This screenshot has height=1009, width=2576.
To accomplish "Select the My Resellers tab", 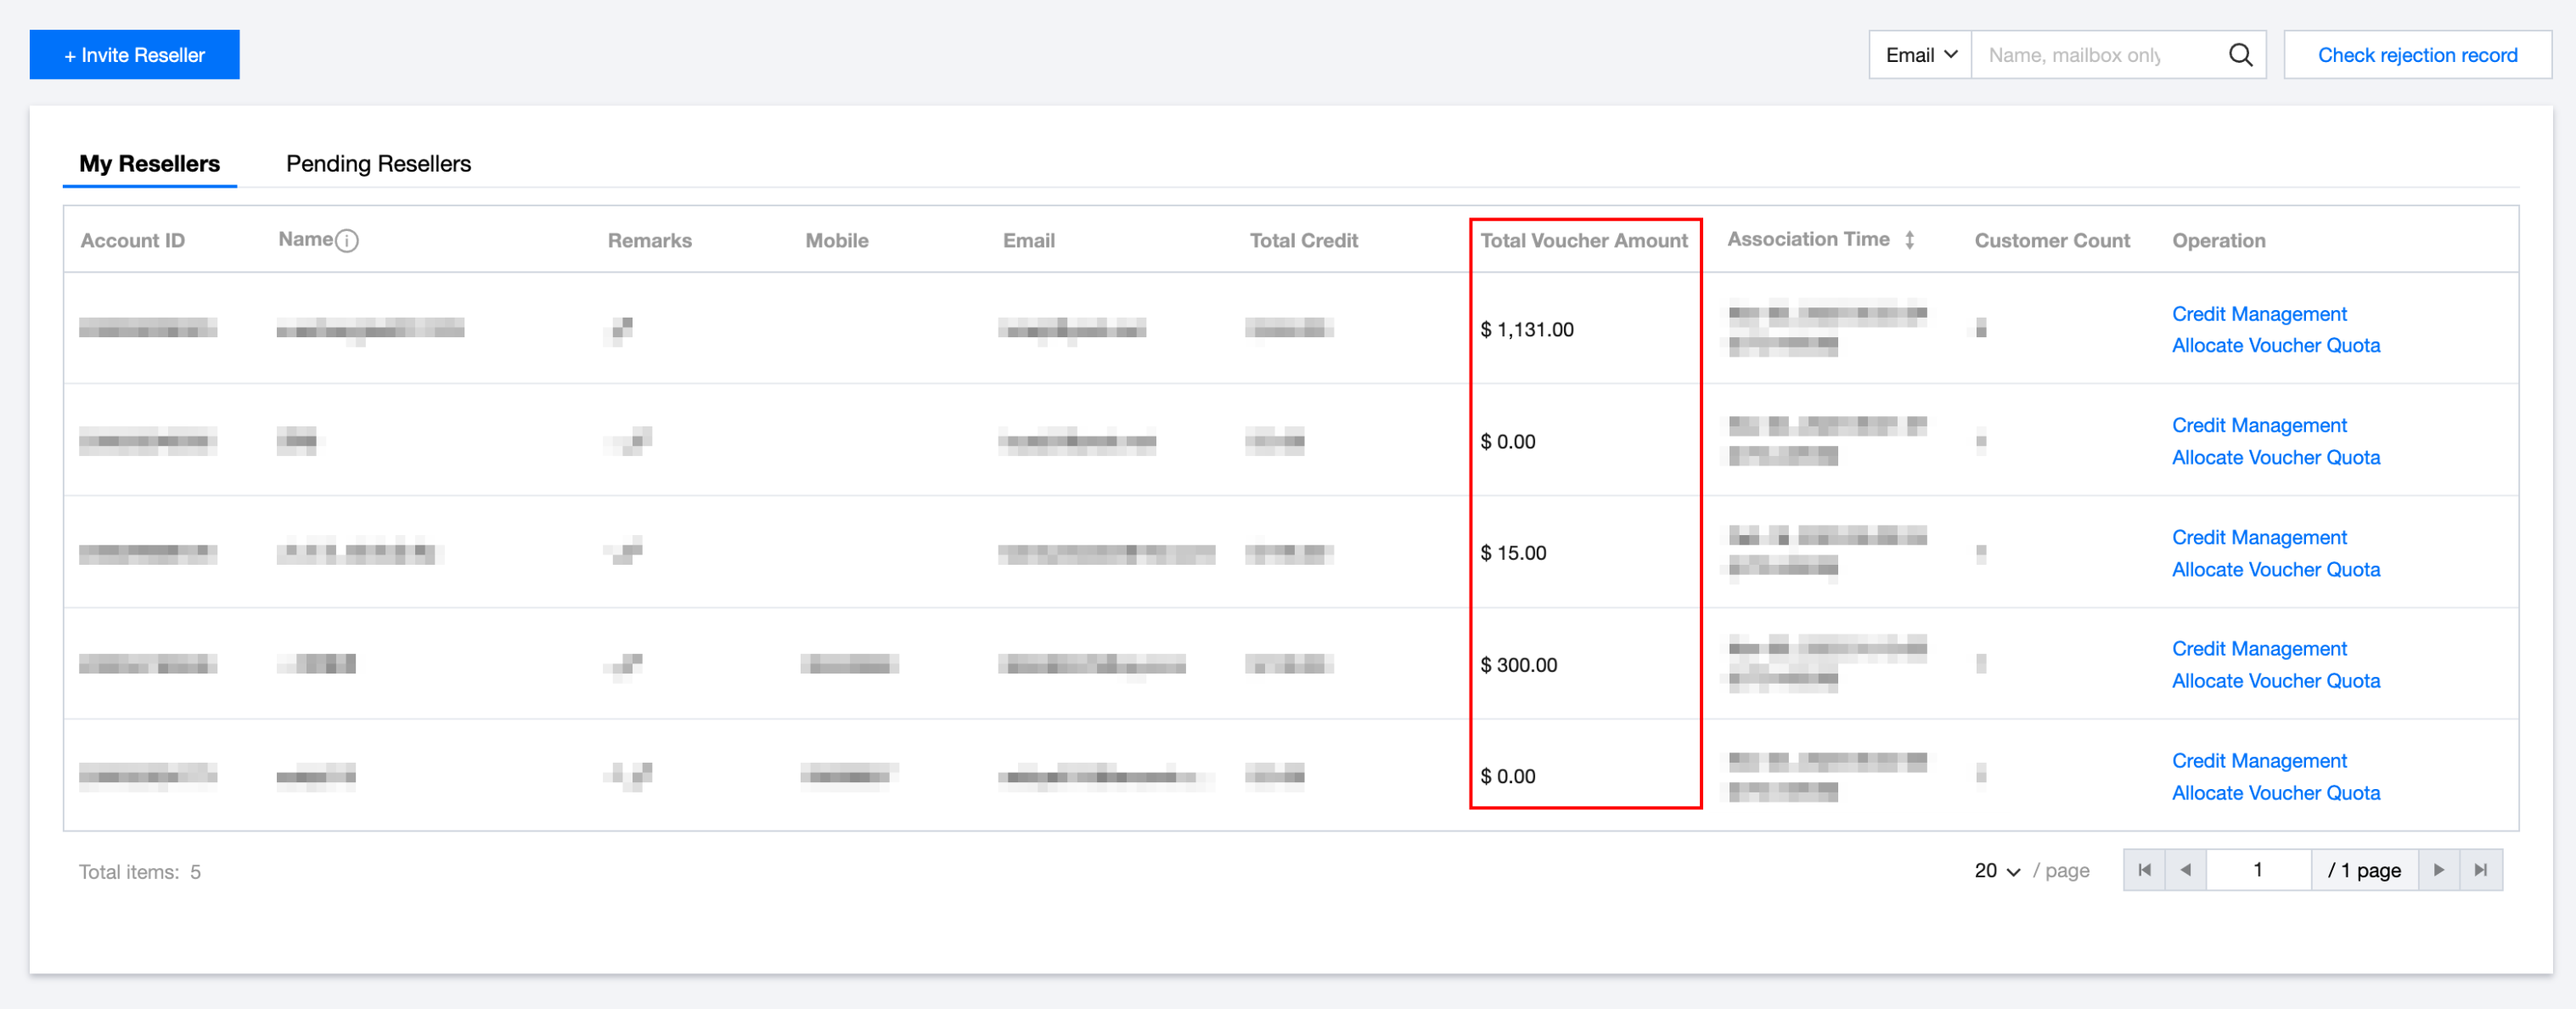I will click(150, 164).
